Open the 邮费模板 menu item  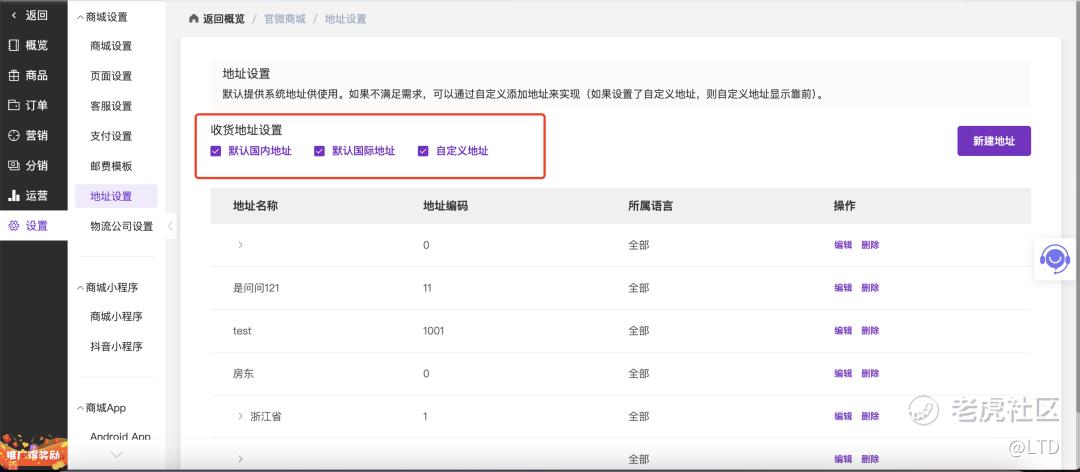111,166
